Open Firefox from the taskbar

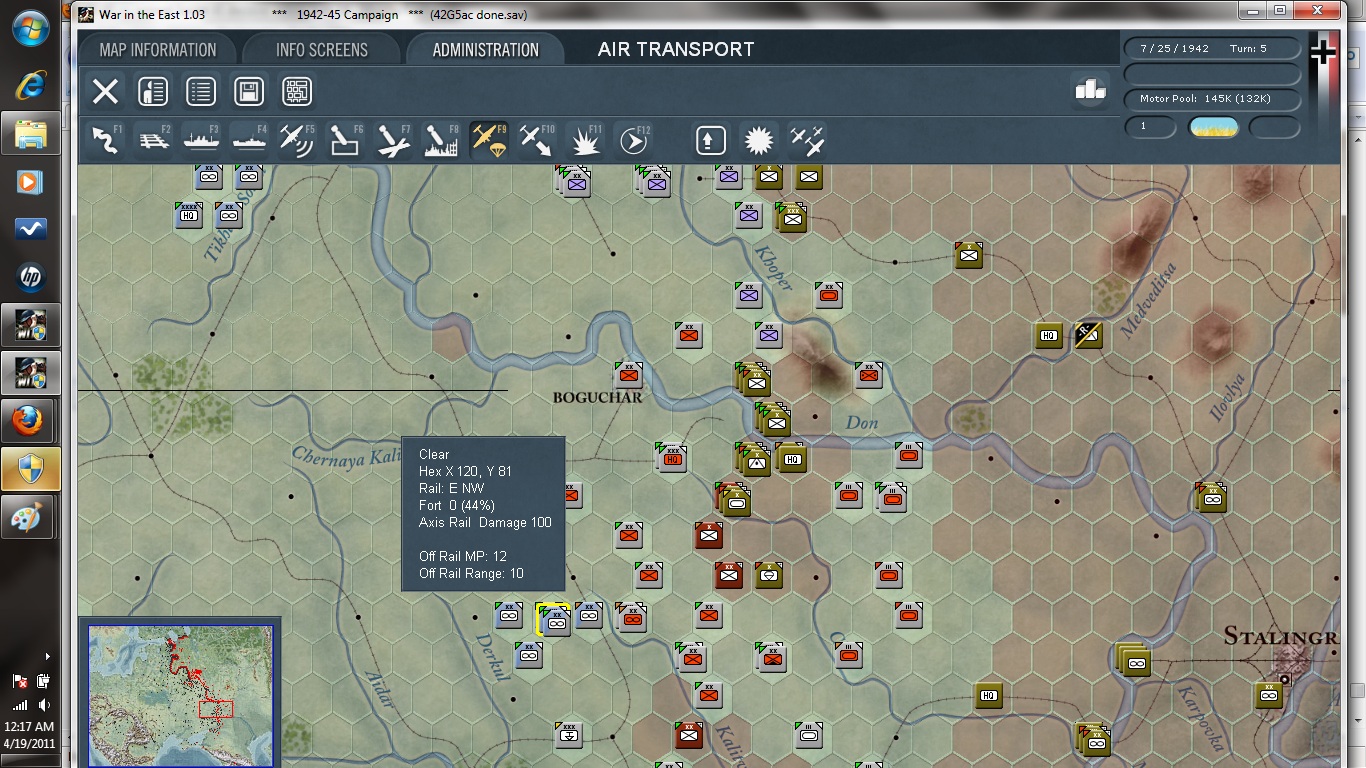coord(30,421)
